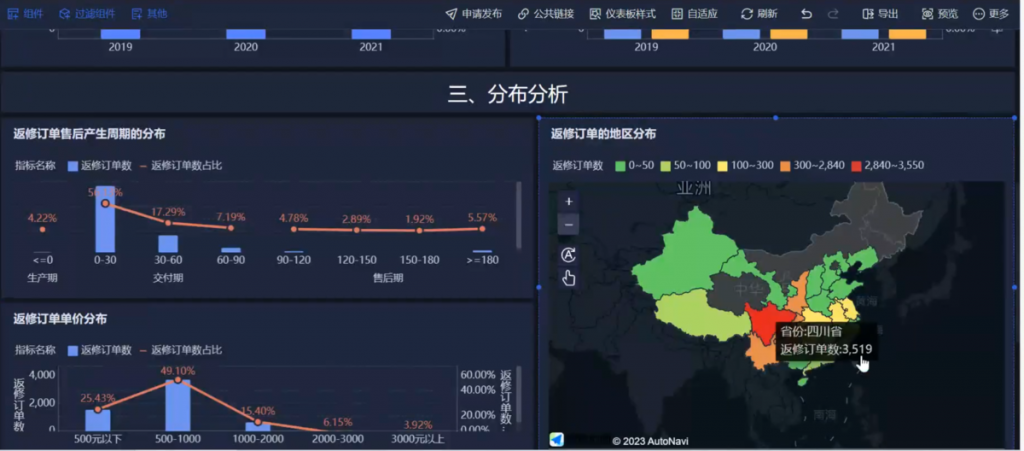Click the 3000元以上 axis label
Screen dimensions: 1024x451
point(419,439)
